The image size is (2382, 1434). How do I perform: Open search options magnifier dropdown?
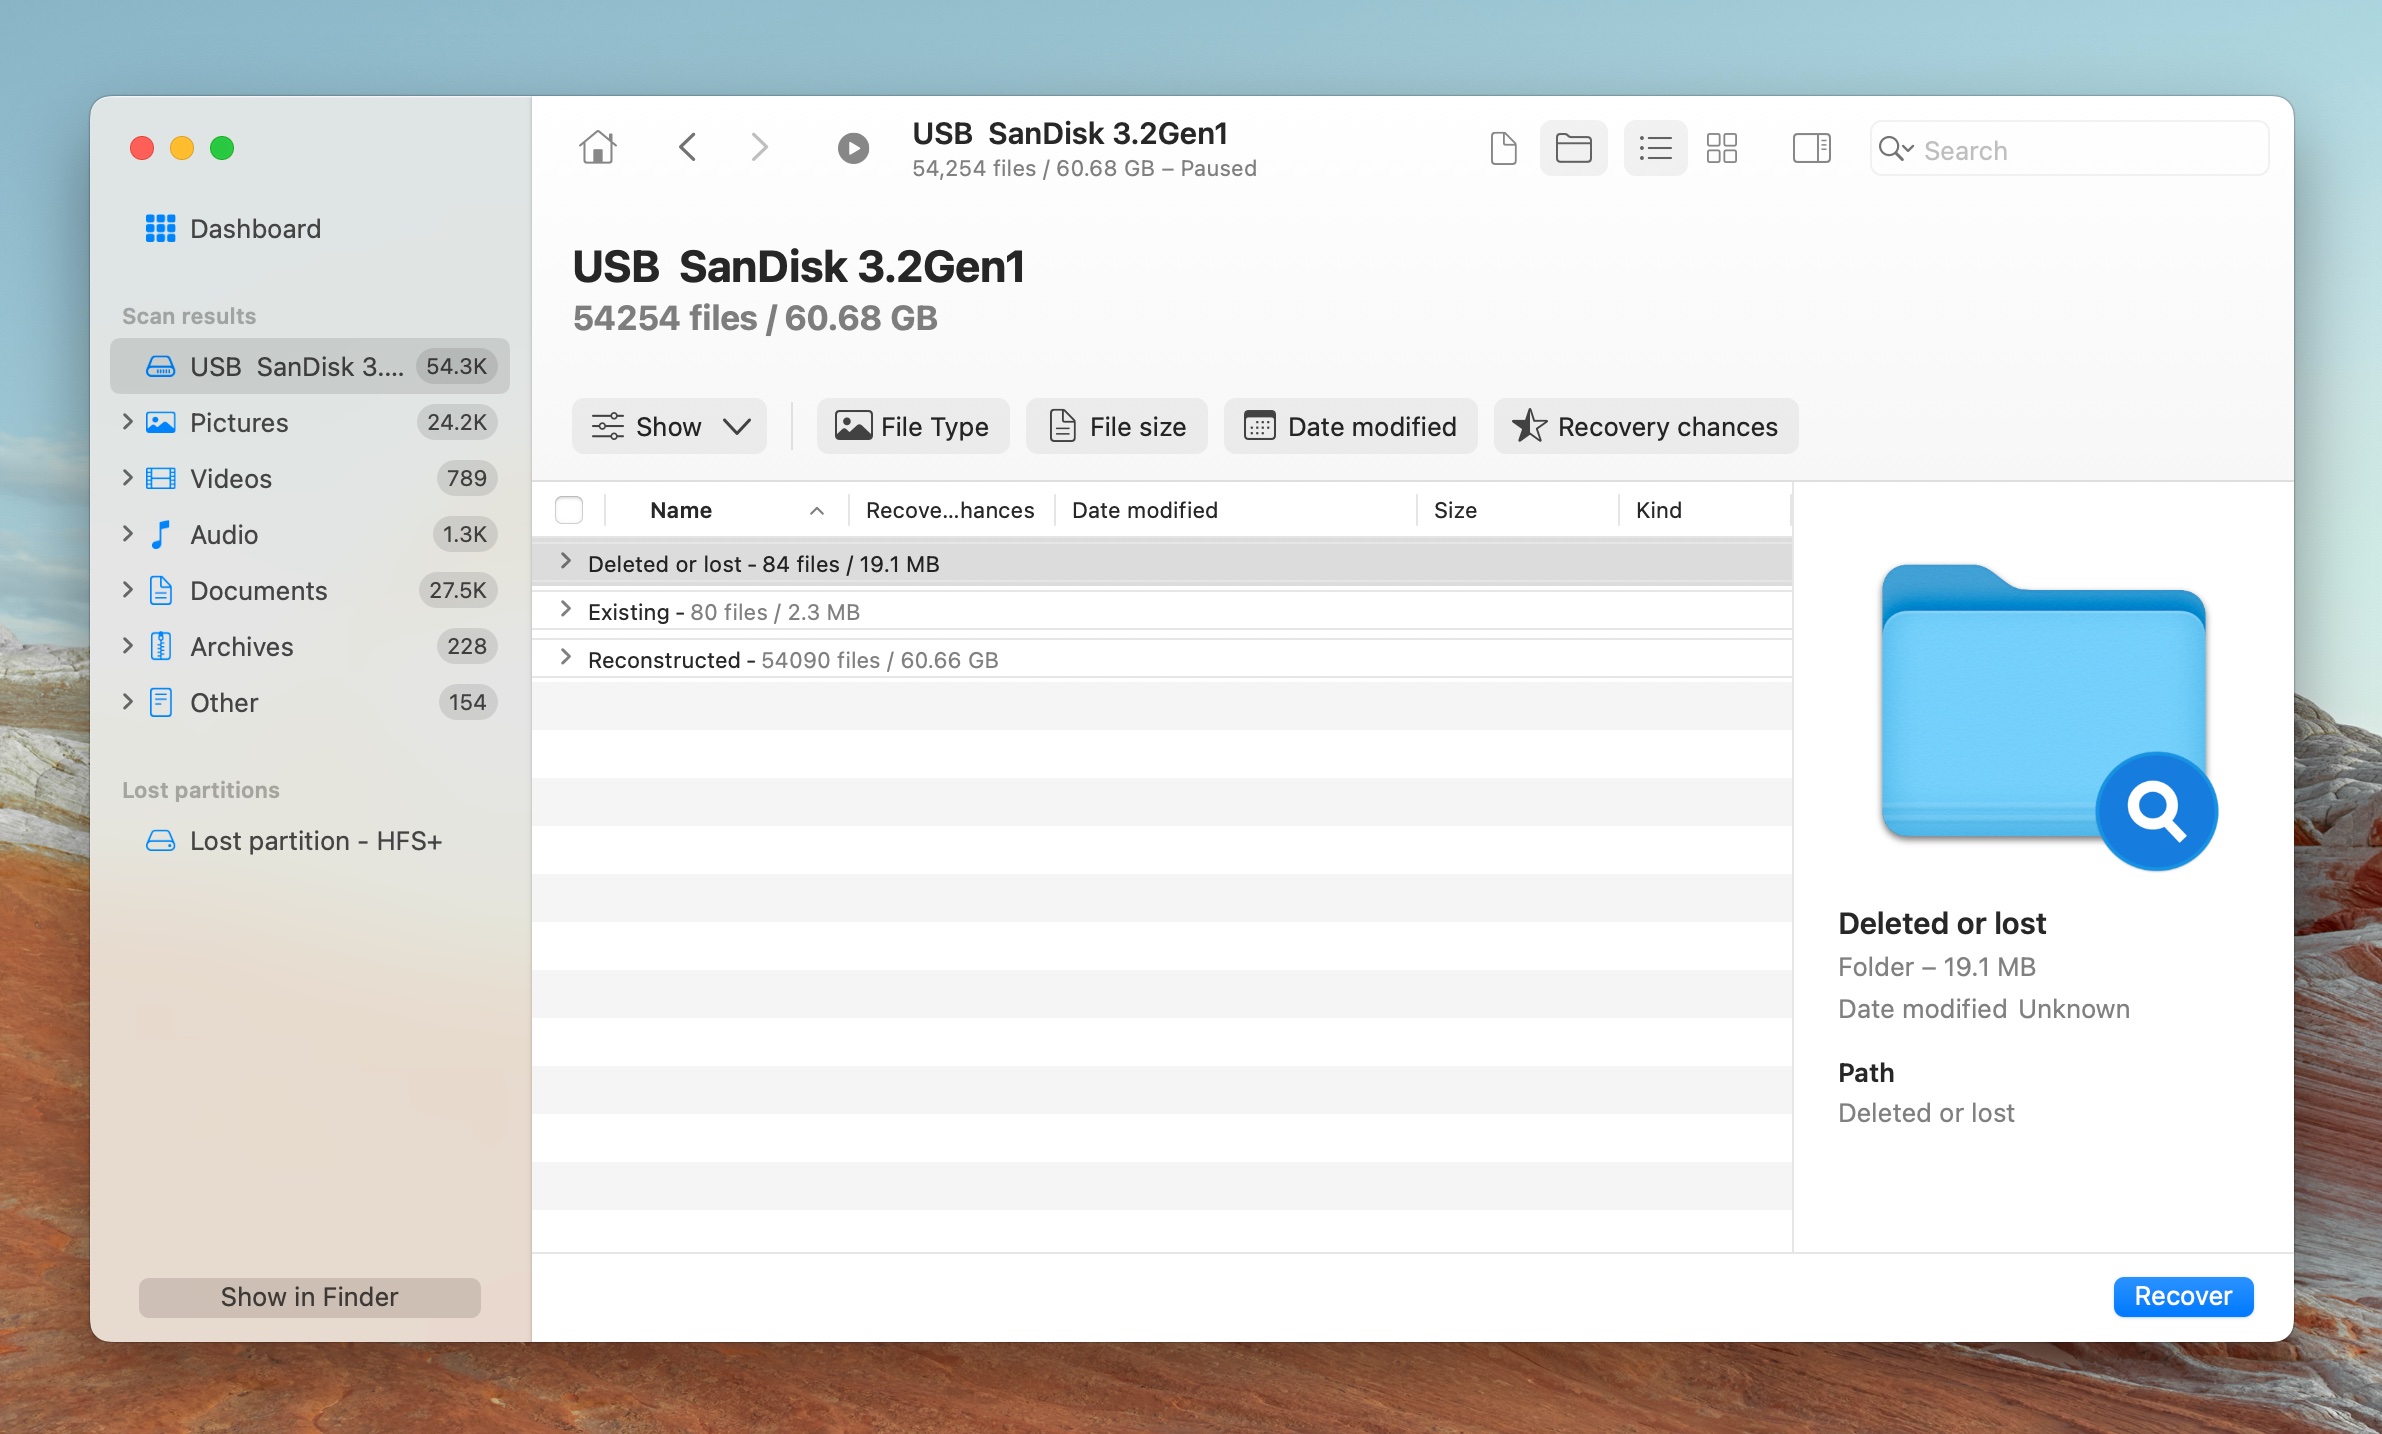point(1895,149)
